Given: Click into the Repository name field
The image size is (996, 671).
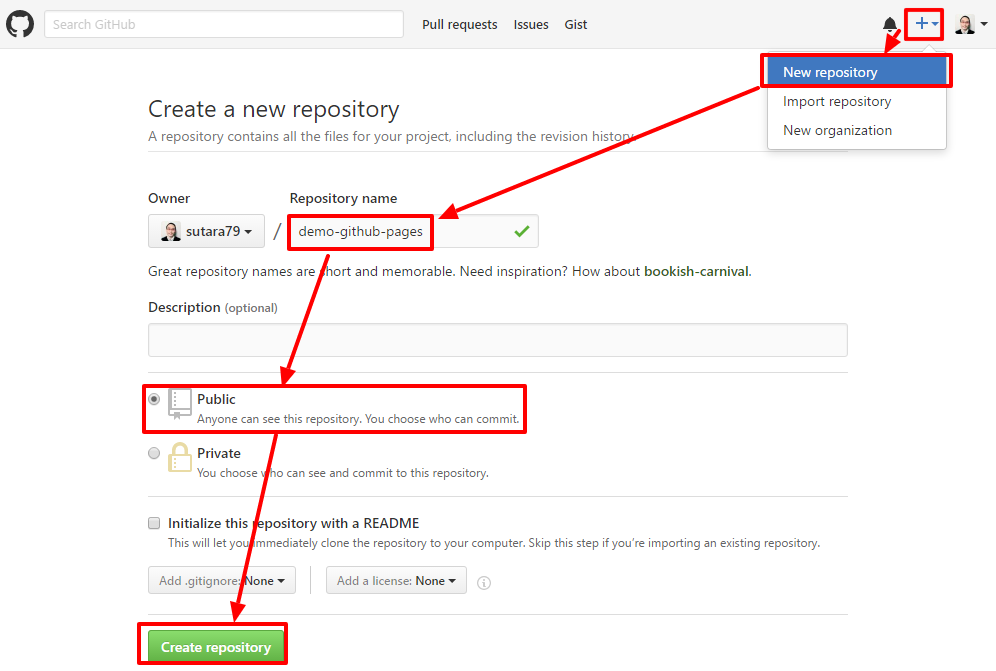Looking at the screenshot, I should 414,231.
